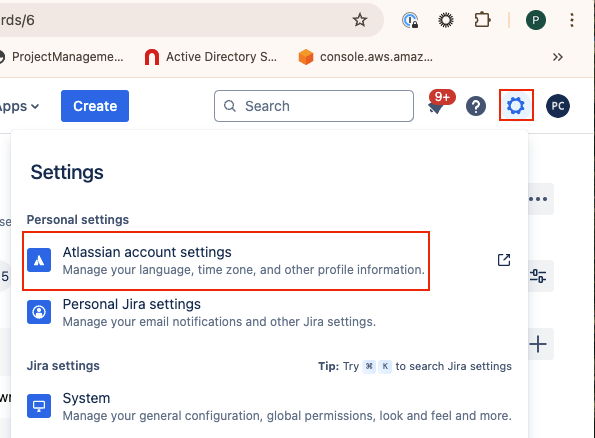
Task: Open the Jira help question mark icon
Action: tap(476, 106)
